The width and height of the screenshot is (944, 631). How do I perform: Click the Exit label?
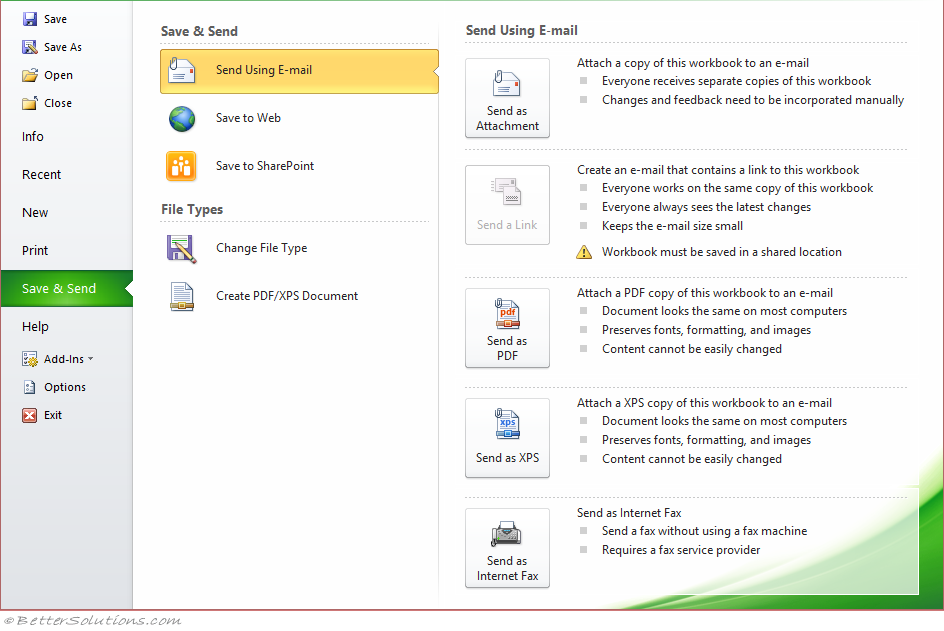pyautogui.click(x=53, y=415)
